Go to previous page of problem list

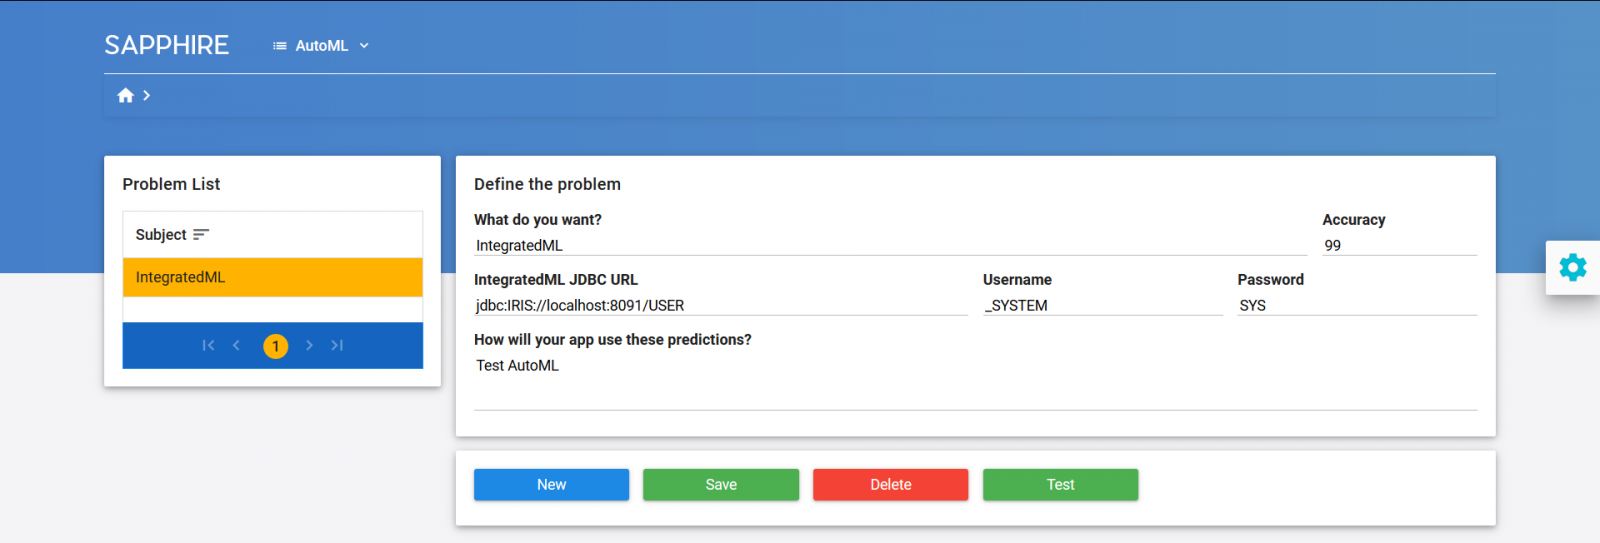[x=236, y=345]
